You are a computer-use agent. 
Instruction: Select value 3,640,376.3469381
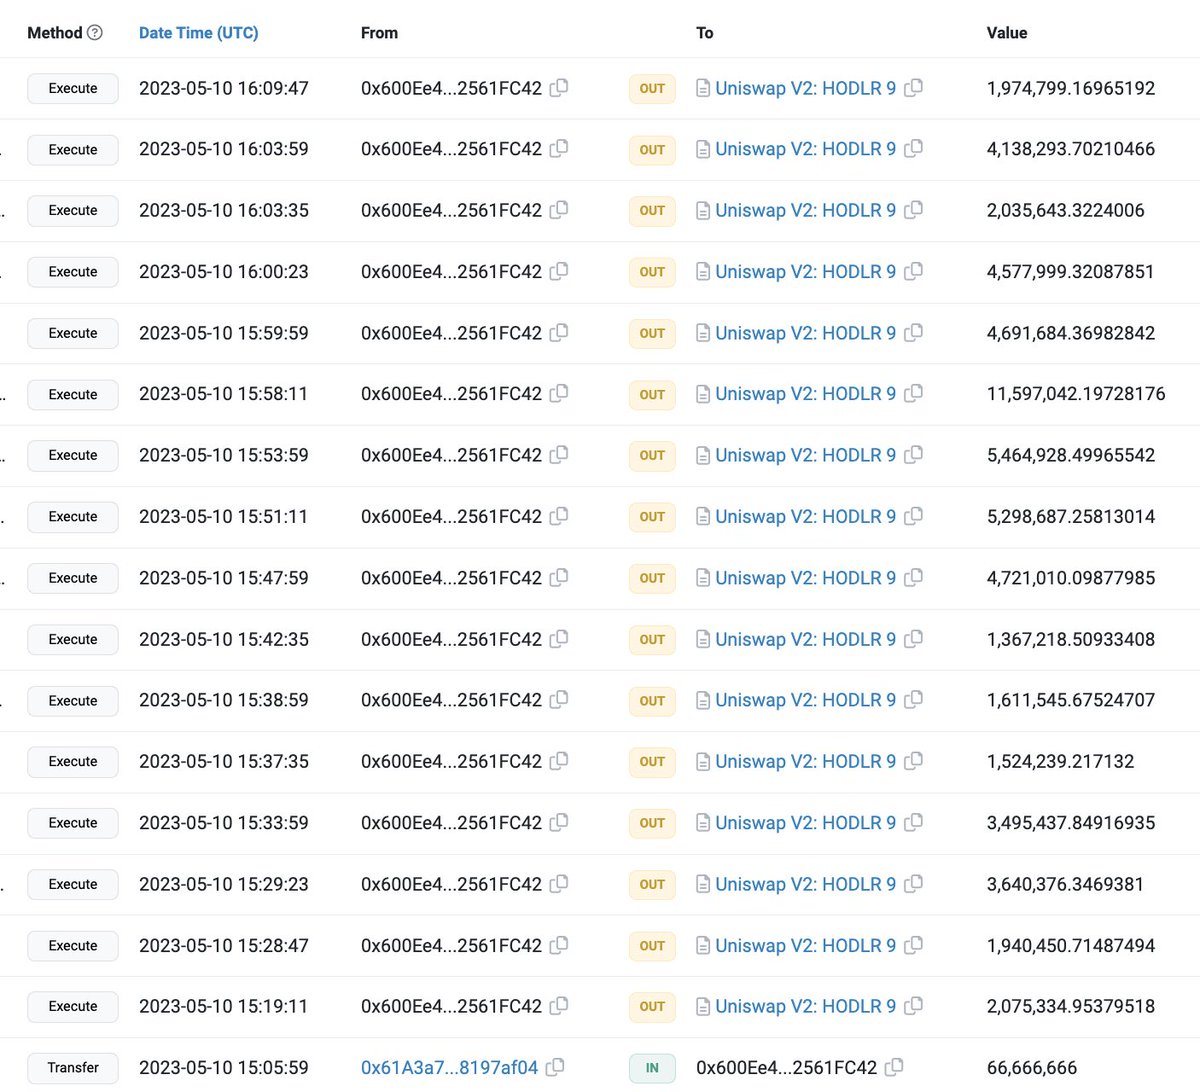click(1065, 884)
